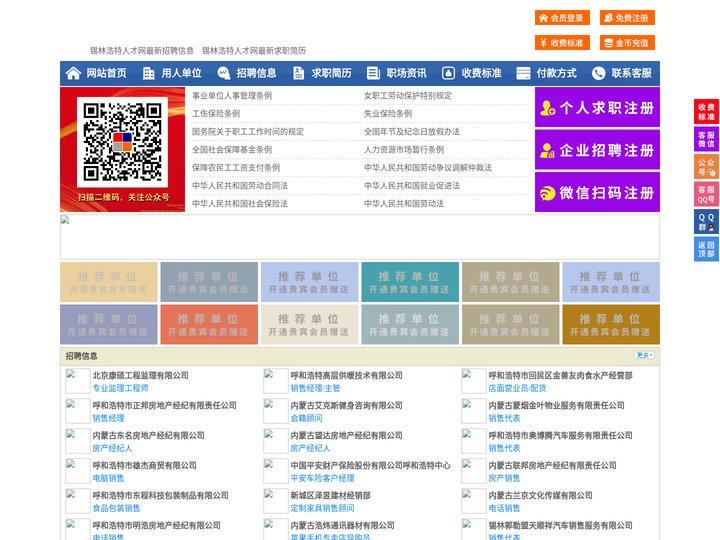Open 个人求职注册 purple banner
Viewport: 720px width, 540px height.
[x=597, y=107]
